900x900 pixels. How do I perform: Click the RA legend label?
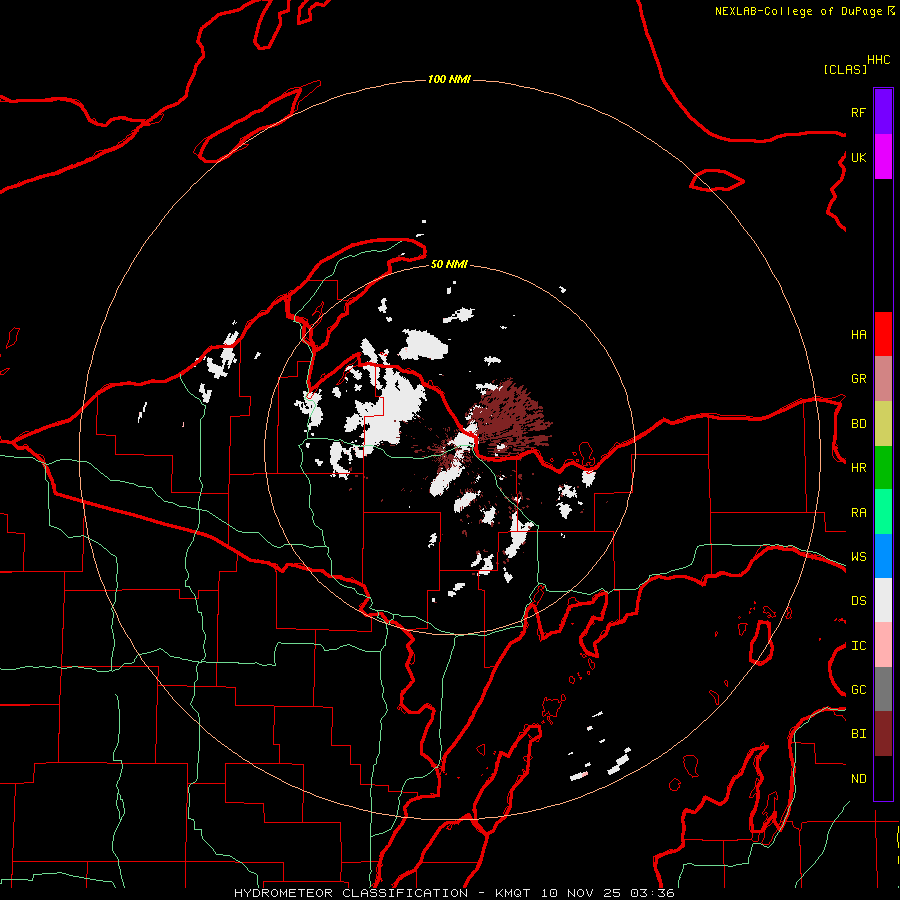click(858, 513)
